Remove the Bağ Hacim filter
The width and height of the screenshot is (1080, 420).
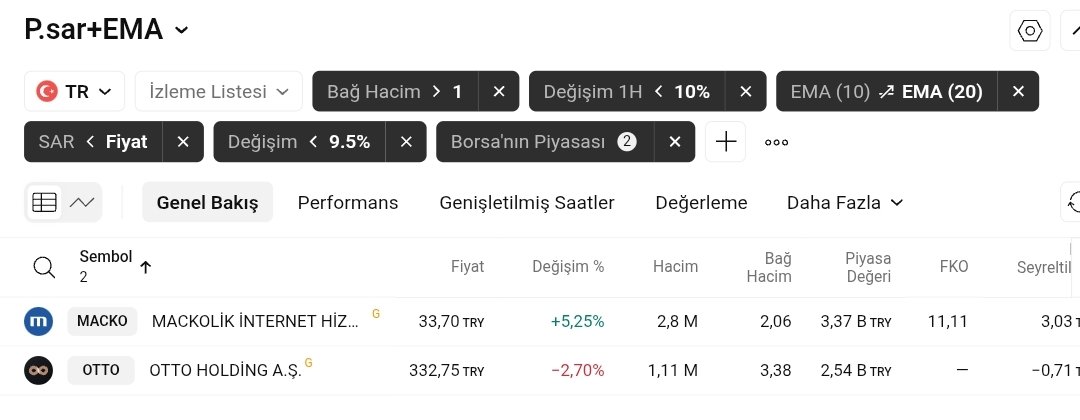[x=498, y=92]
